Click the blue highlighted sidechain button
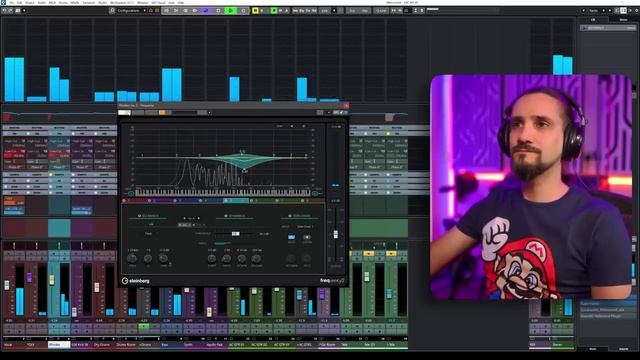Screen dimensions: 640x360 click(x=291, y=237)
